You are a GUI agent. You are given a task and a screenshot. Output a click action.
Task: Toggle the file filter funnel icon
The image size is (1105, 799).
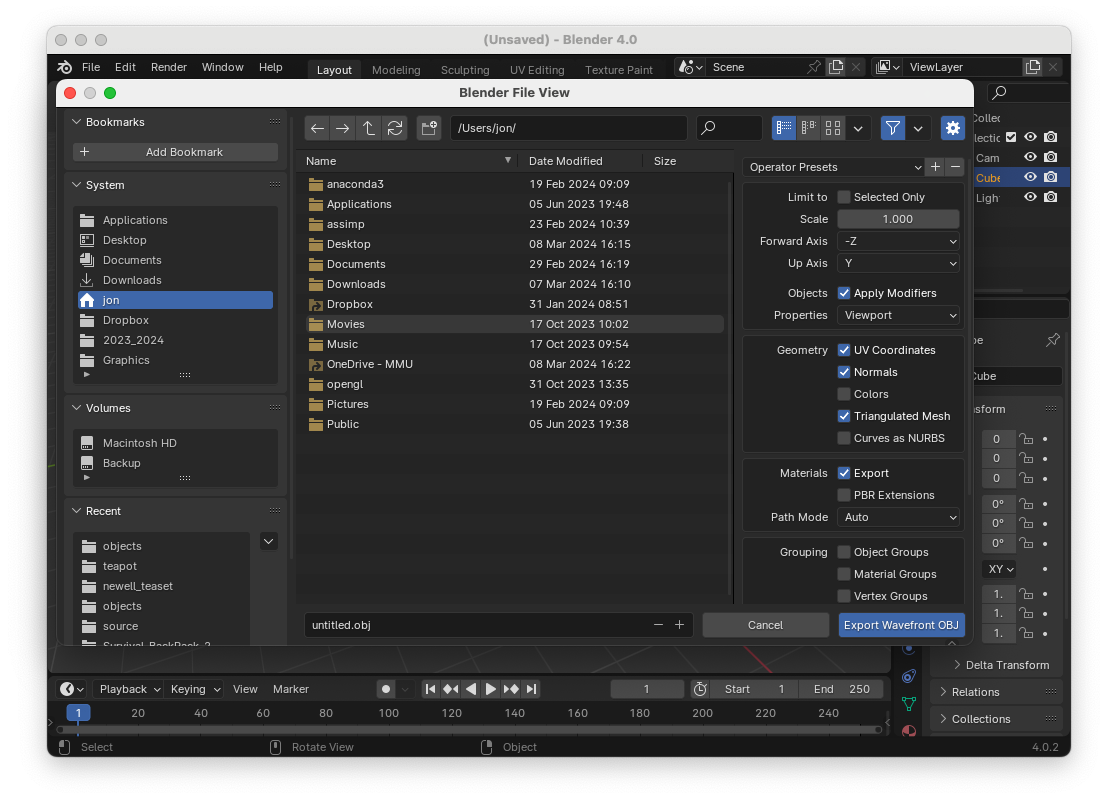[x=892, y=128]
